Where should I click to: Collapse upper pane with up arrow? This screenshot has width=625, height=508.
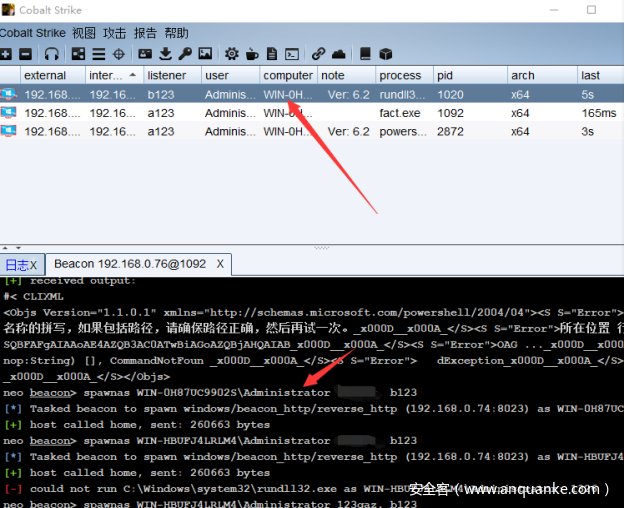5,248
